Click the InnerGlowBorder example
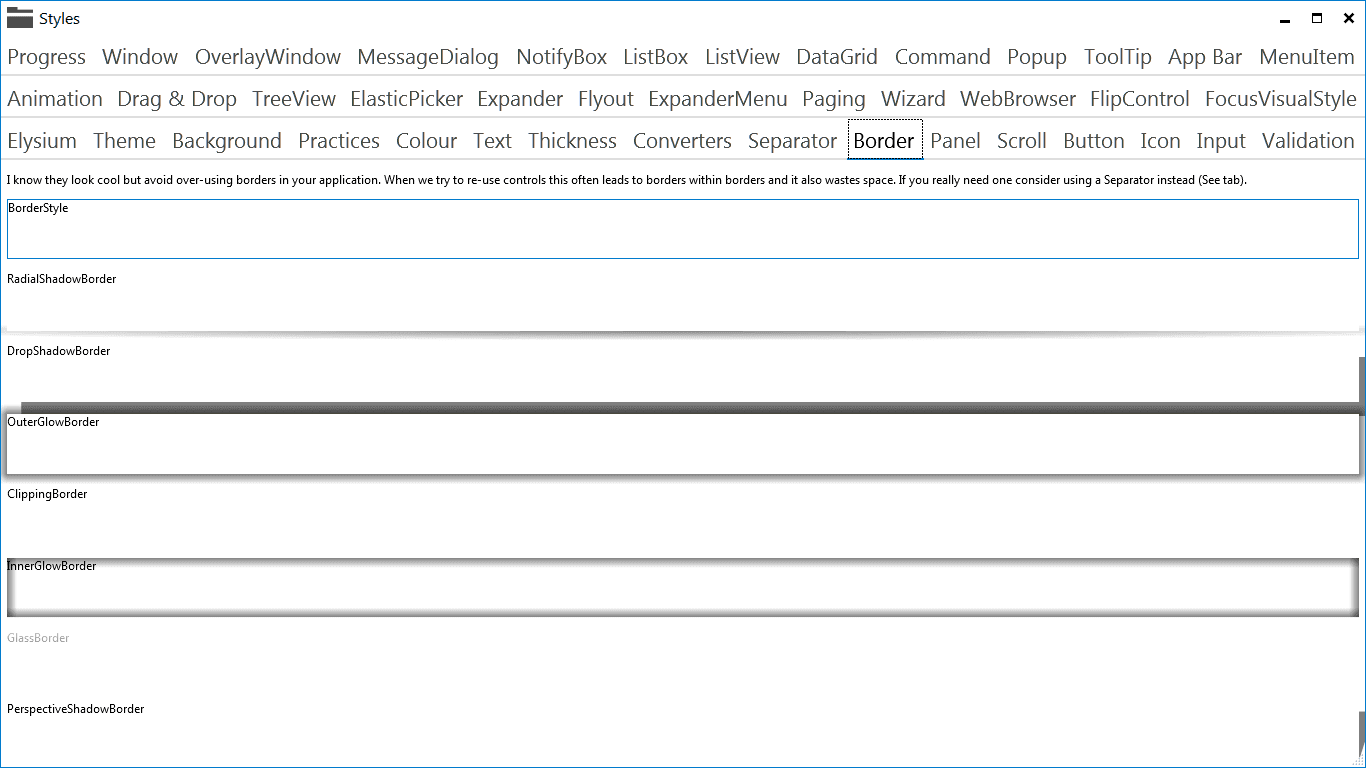Image resolution: width=1366 pixels, height=768 pixels. pos(683,588)
